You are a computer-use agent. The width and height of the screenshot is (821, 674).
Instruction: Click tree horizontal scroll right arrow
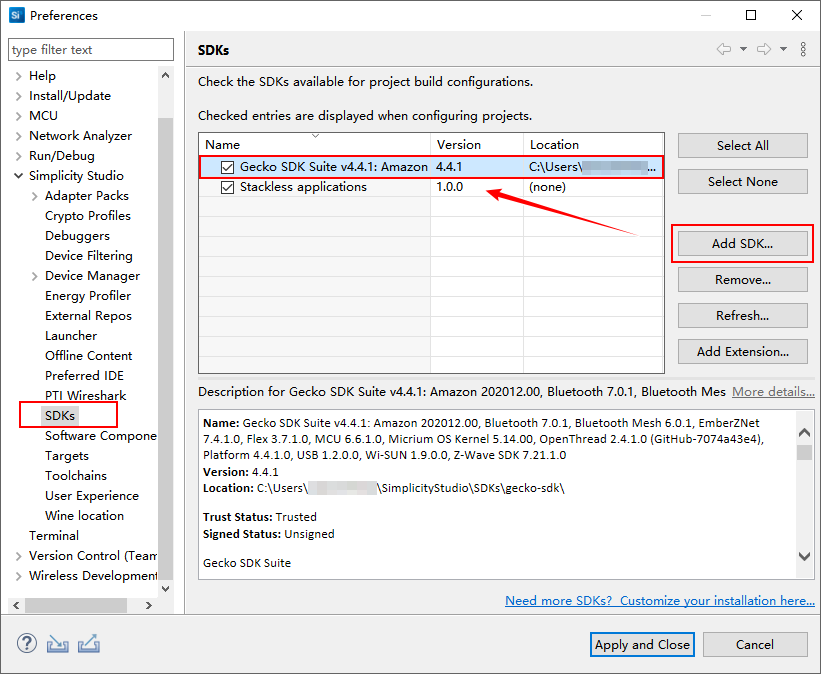click(149, 605)
